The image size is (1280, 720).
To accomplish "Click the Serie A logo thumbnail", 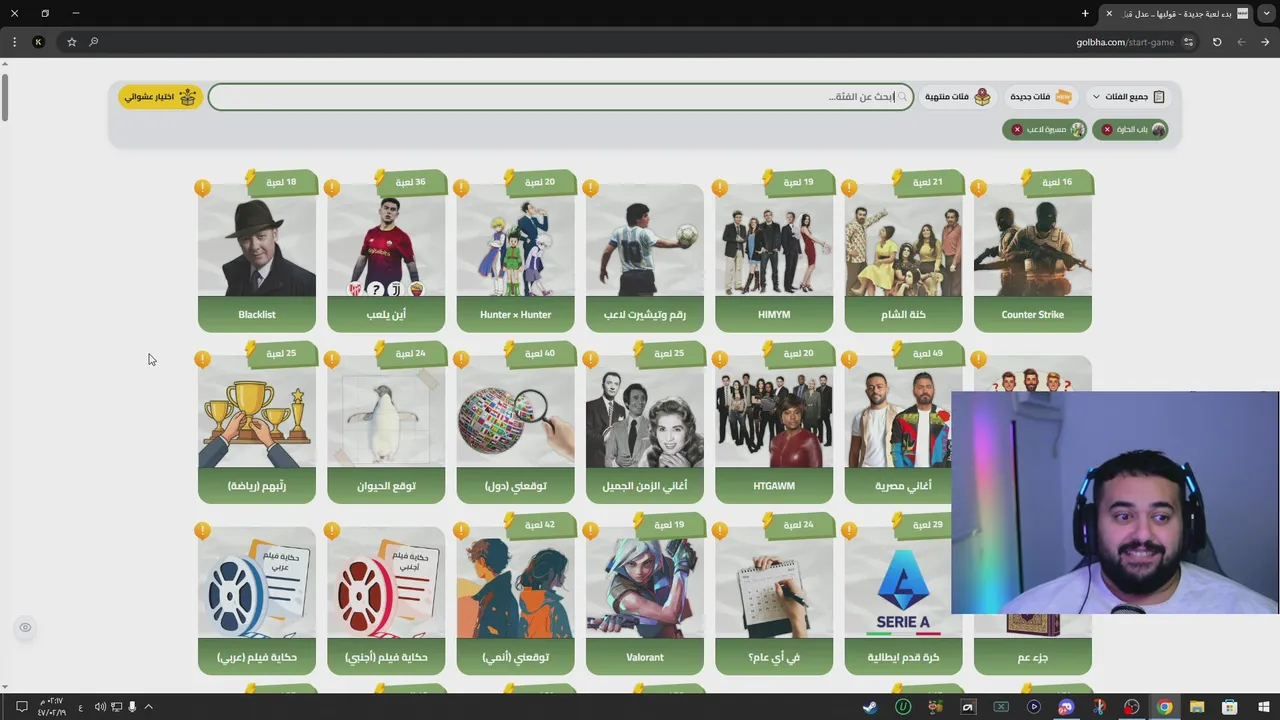I will [x=903, y=589].
